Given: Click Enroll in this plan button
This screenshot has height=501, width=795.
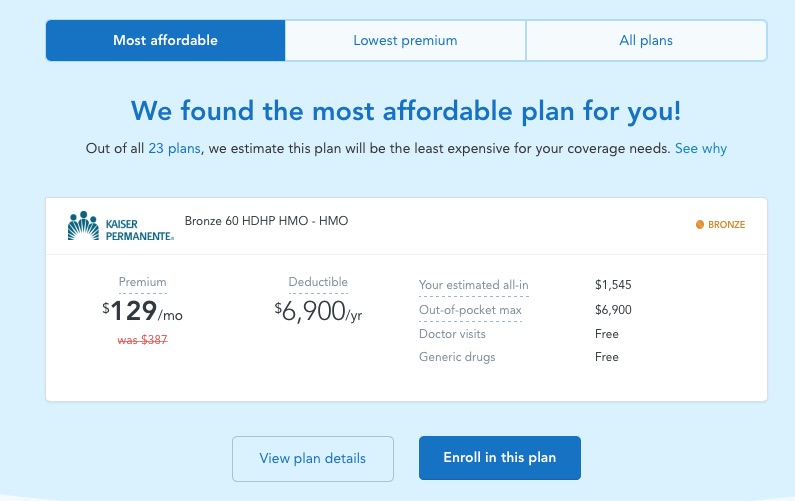Looking at the screenshot, I should 499,458.
